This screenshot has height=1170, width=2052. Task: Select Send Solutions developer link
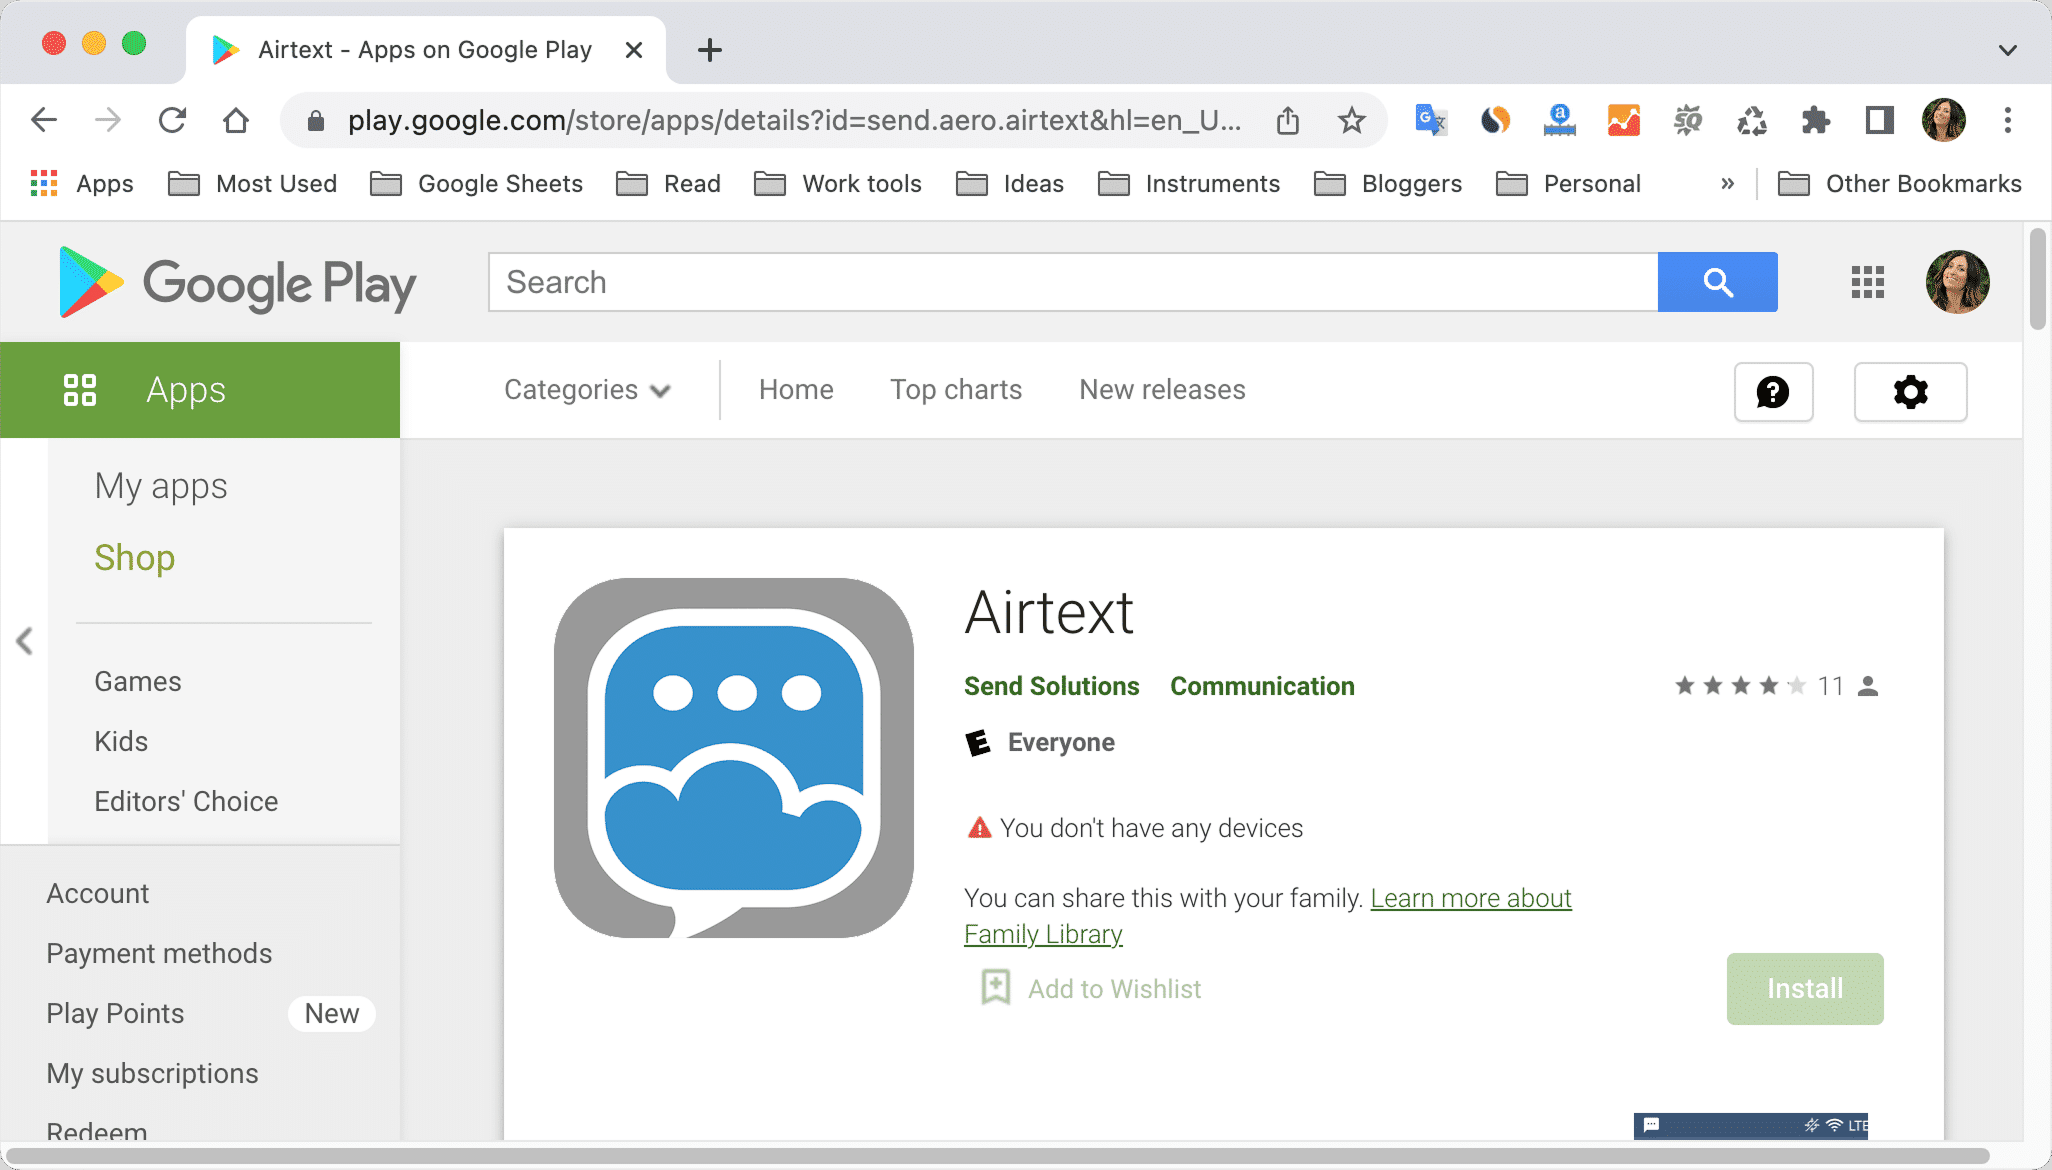coord(1051,686)
